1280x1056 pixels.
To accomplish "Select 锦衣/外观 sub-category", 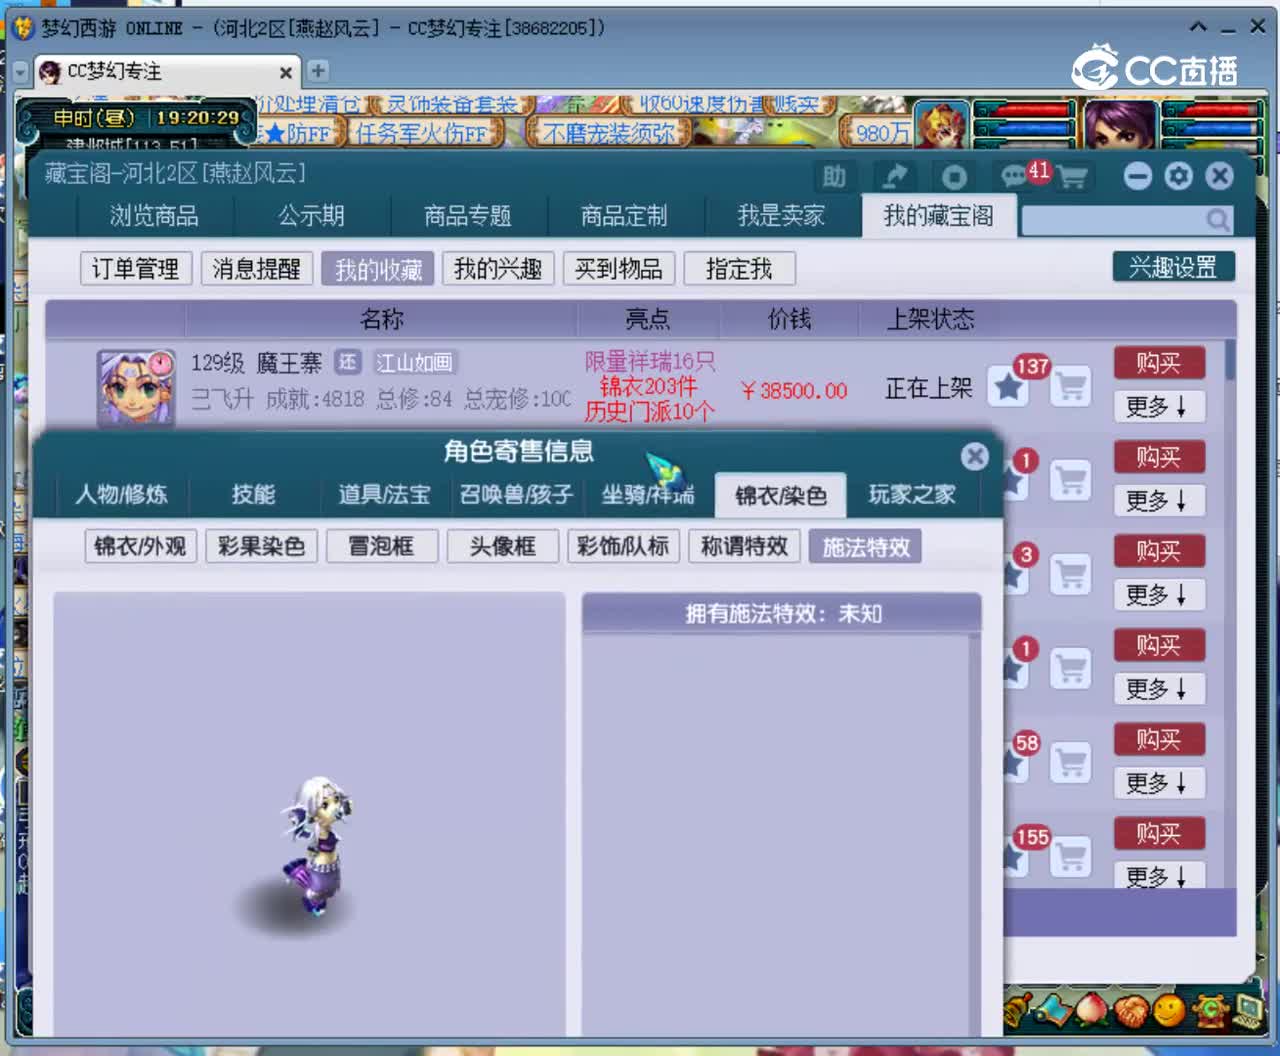I will [140, 546].
